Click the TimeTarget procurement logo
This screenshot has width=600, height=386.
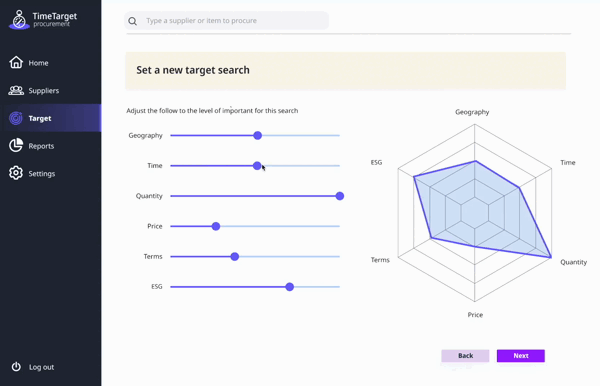pyautogui.click(x=42, y=20)
